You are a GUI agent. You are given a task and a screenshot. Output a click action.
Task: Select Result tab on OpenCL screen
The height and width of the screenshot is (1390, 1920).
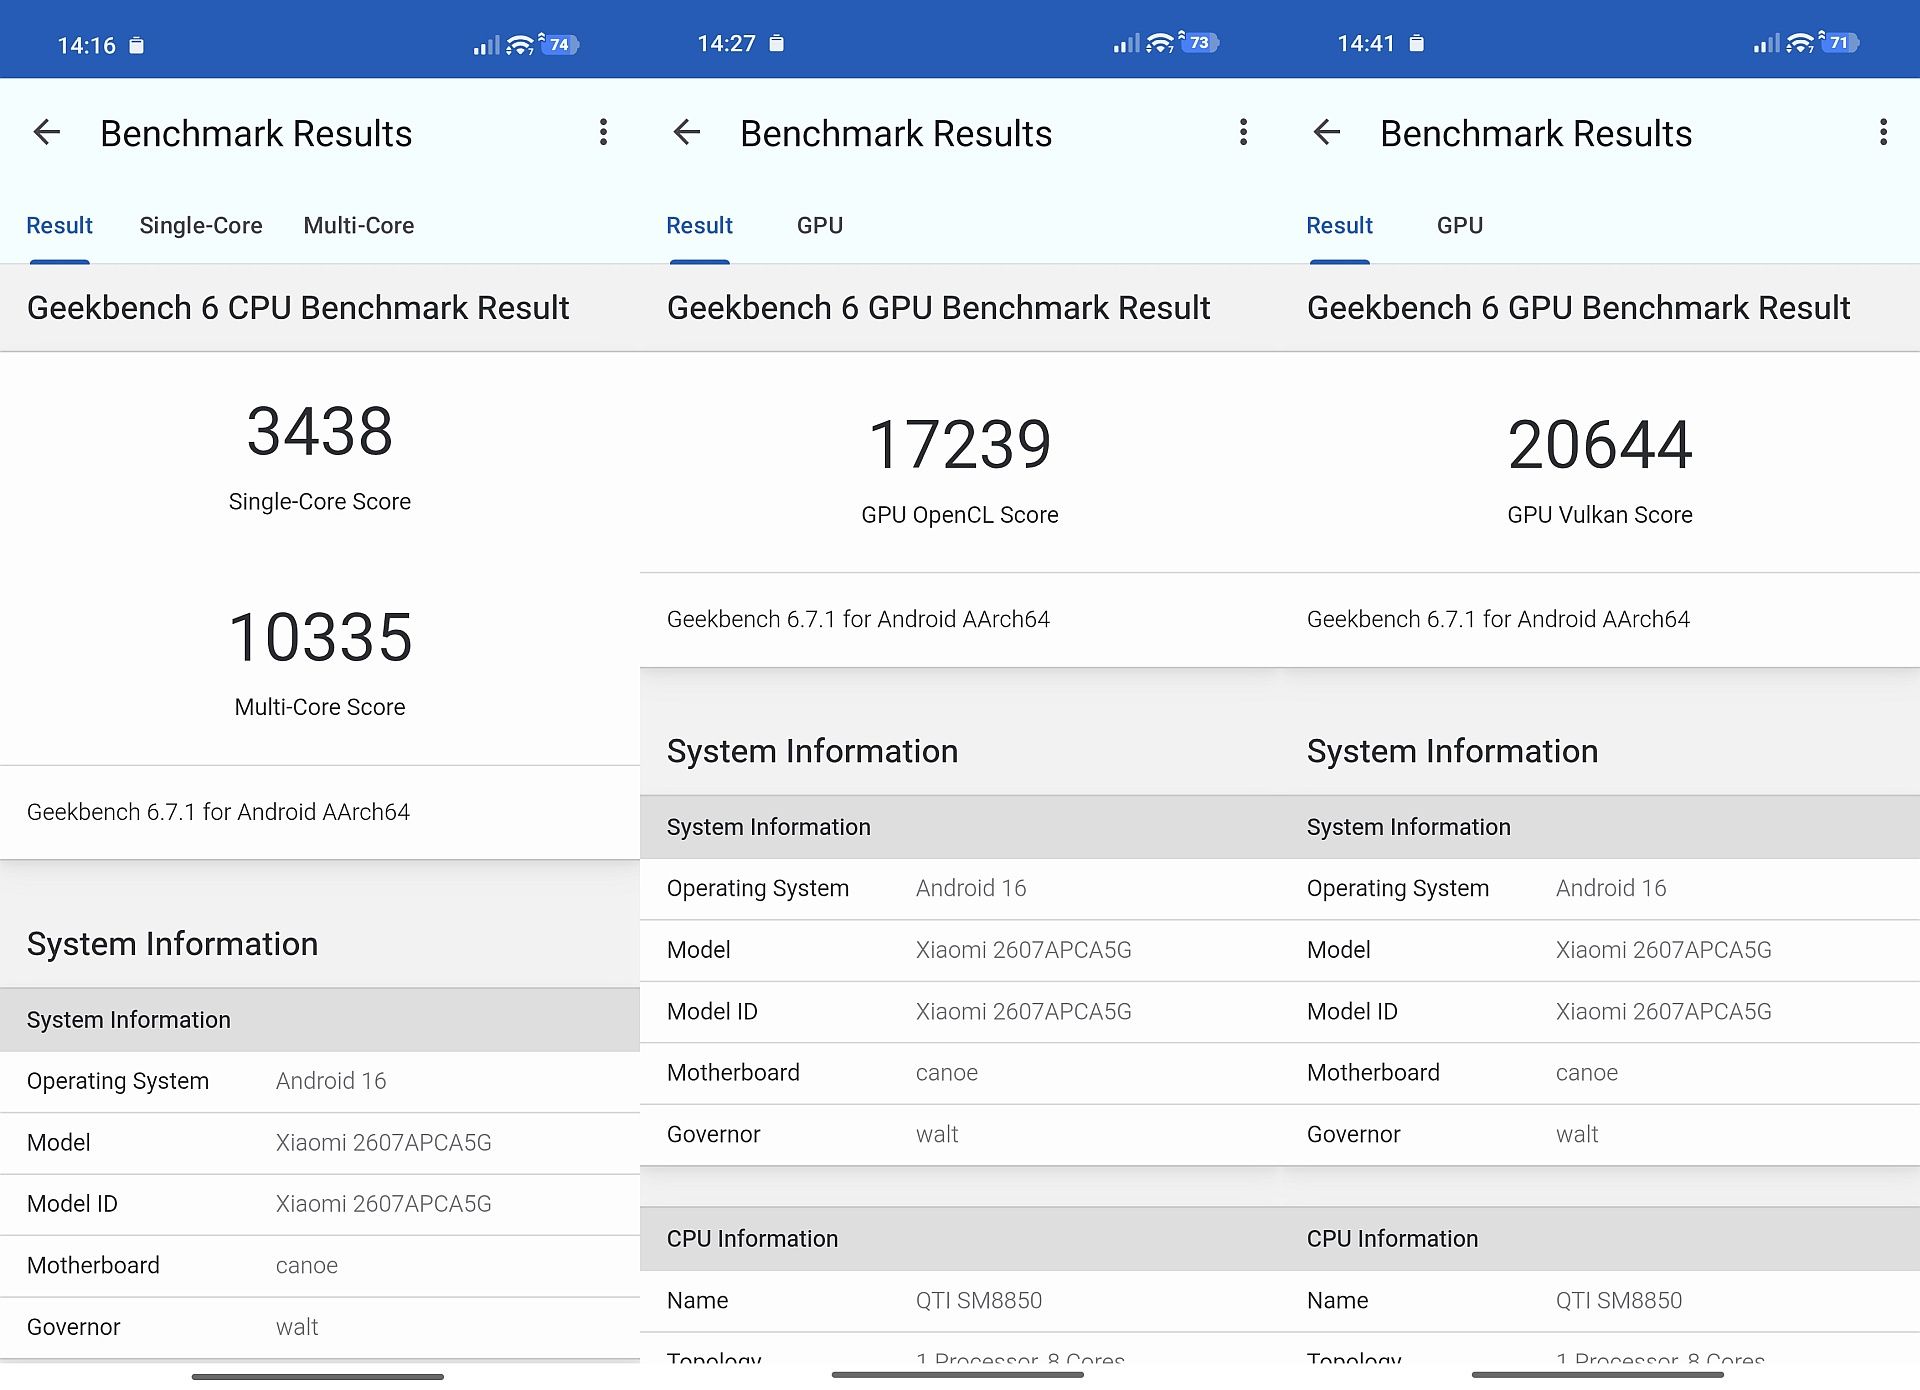pos(699,226)
